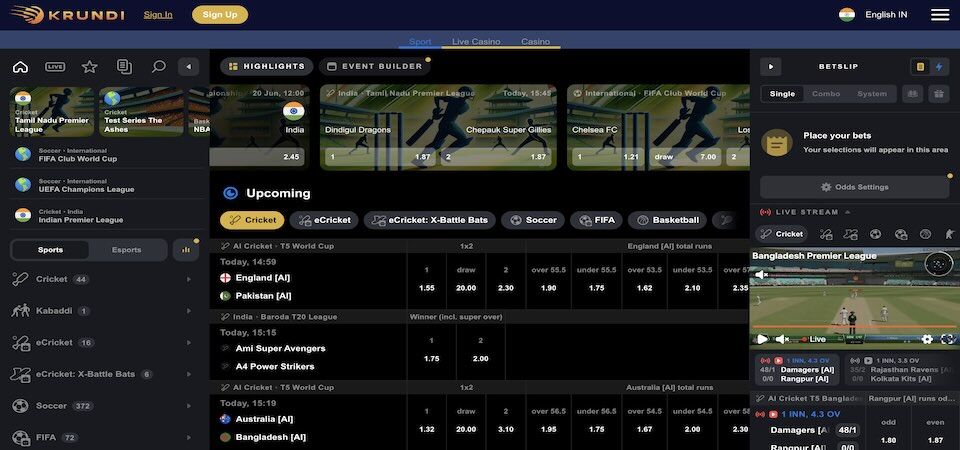This screenshot has height=450, width=960.
Task: Click the India flag language icon
Action: coord(847,15)
